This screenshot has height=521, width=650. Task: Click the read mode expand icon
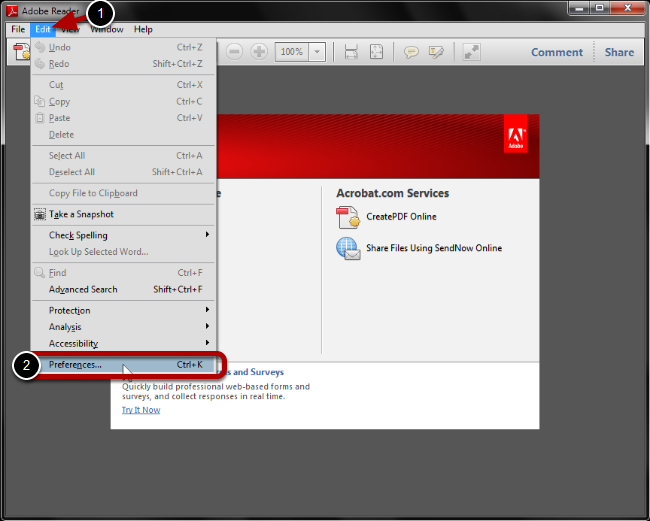(x=471, y=52)
